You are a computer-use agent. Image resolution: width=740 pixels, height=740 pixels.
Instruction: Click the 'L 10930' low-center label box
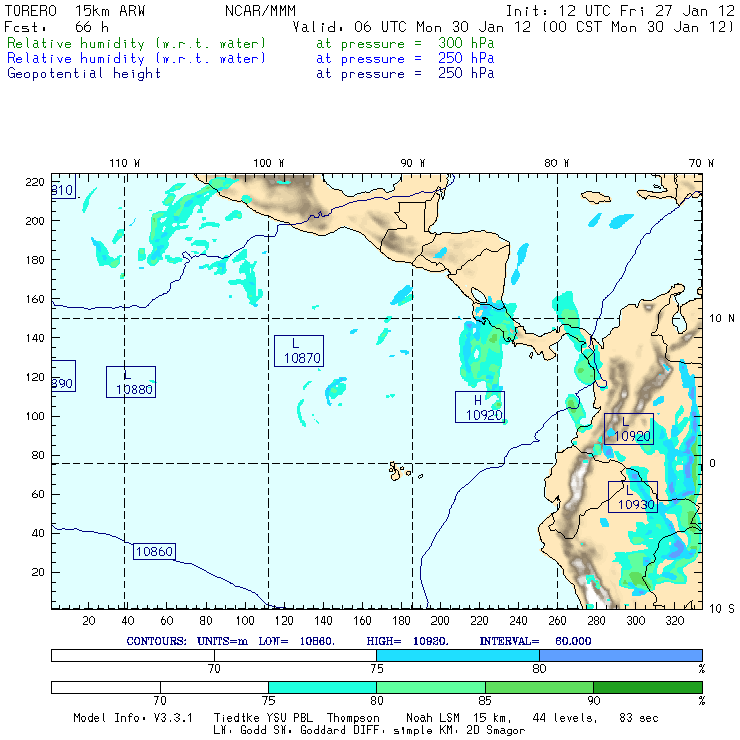(x=633, y=496)
